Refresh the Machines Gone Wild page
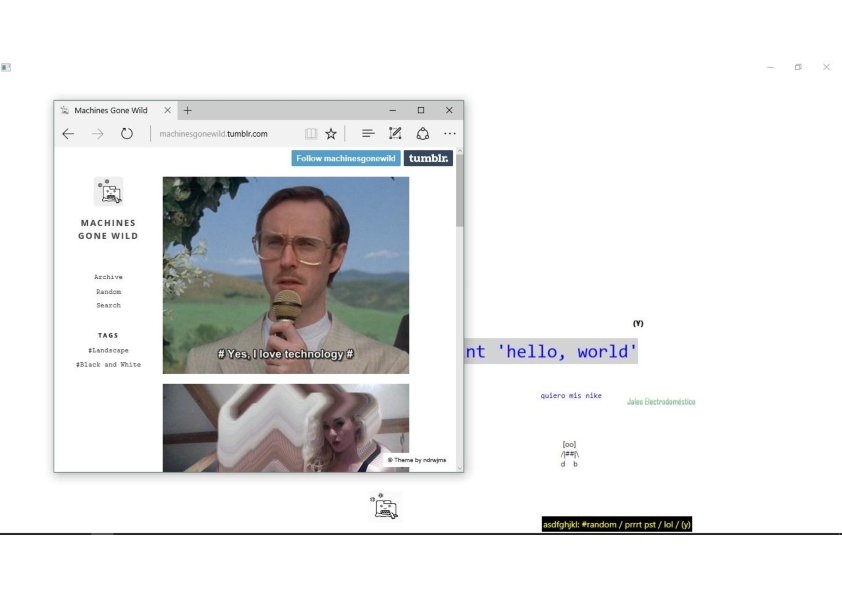The image size is (842, 595). pos(127,134)
